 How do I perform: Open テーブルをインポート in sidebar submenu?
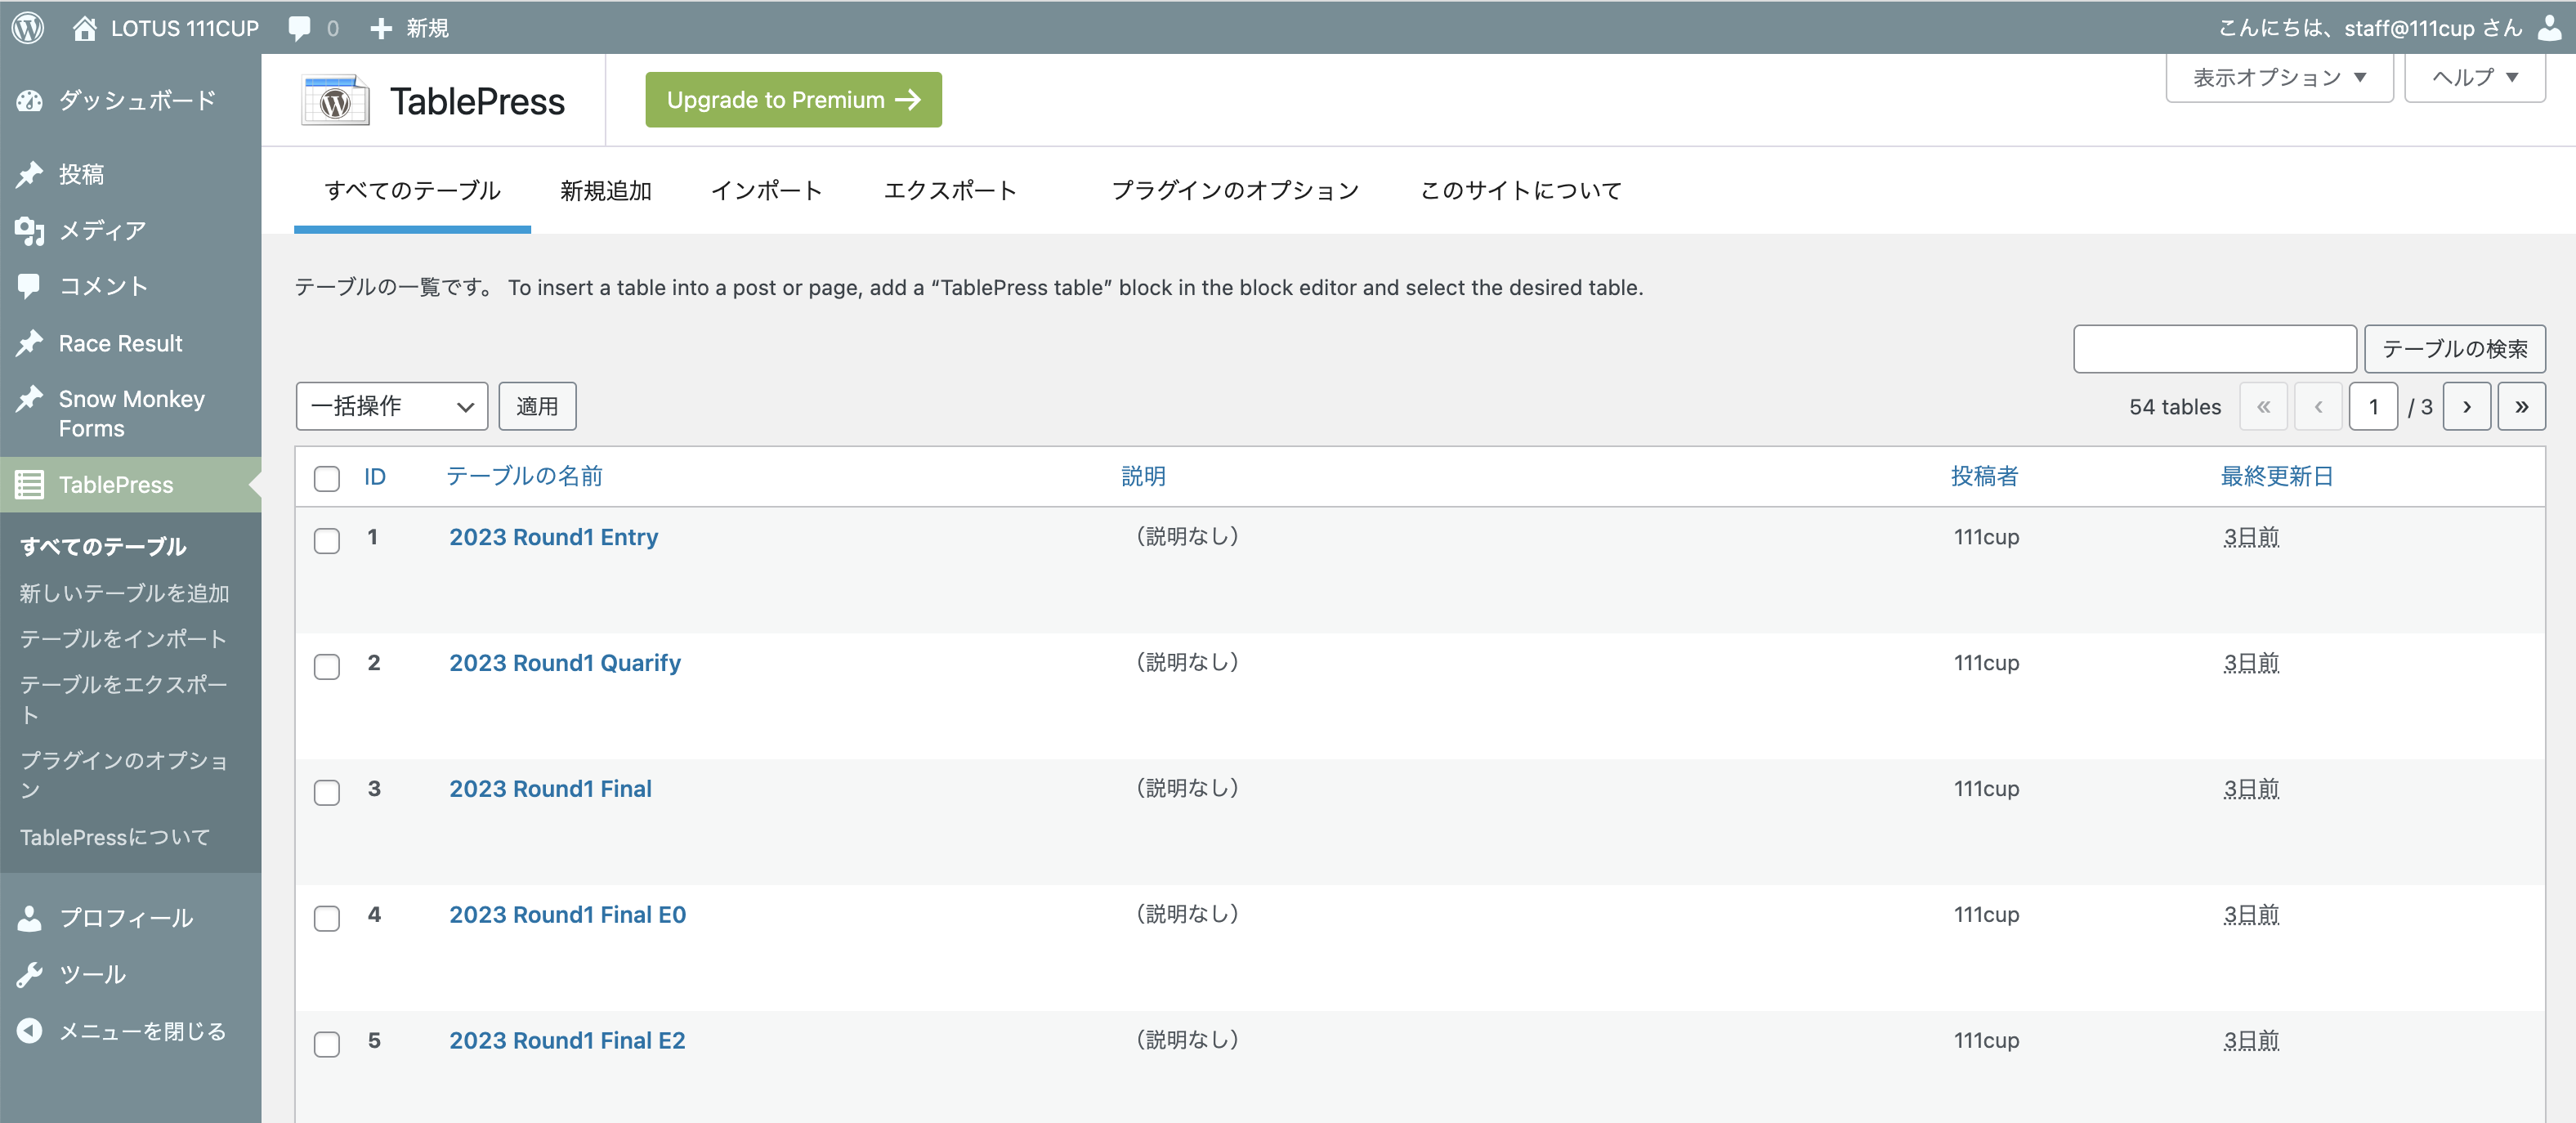(123, 638)
